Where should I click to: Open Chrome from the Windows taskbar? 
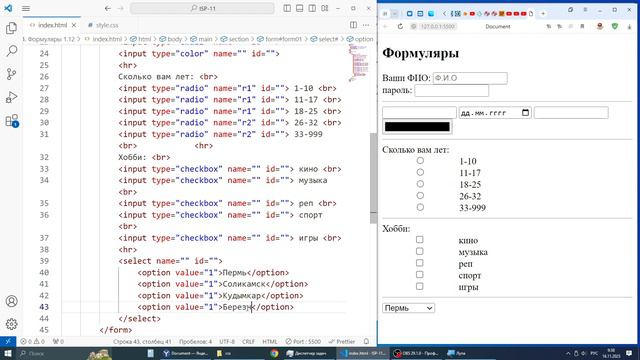tap(274, 353)
